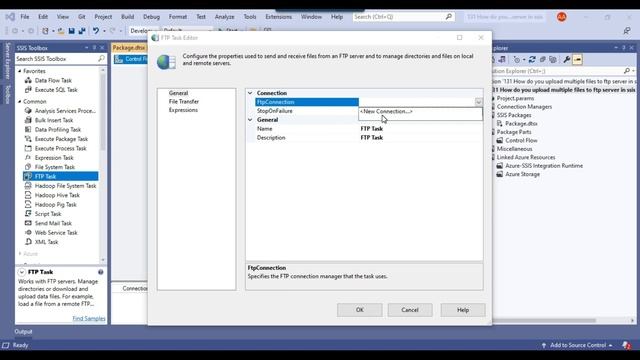Image resolution: width=640 pixels, height=360 pixels.
Task: Pick the Hadoop File System Task icon
Action: point(28,186)
